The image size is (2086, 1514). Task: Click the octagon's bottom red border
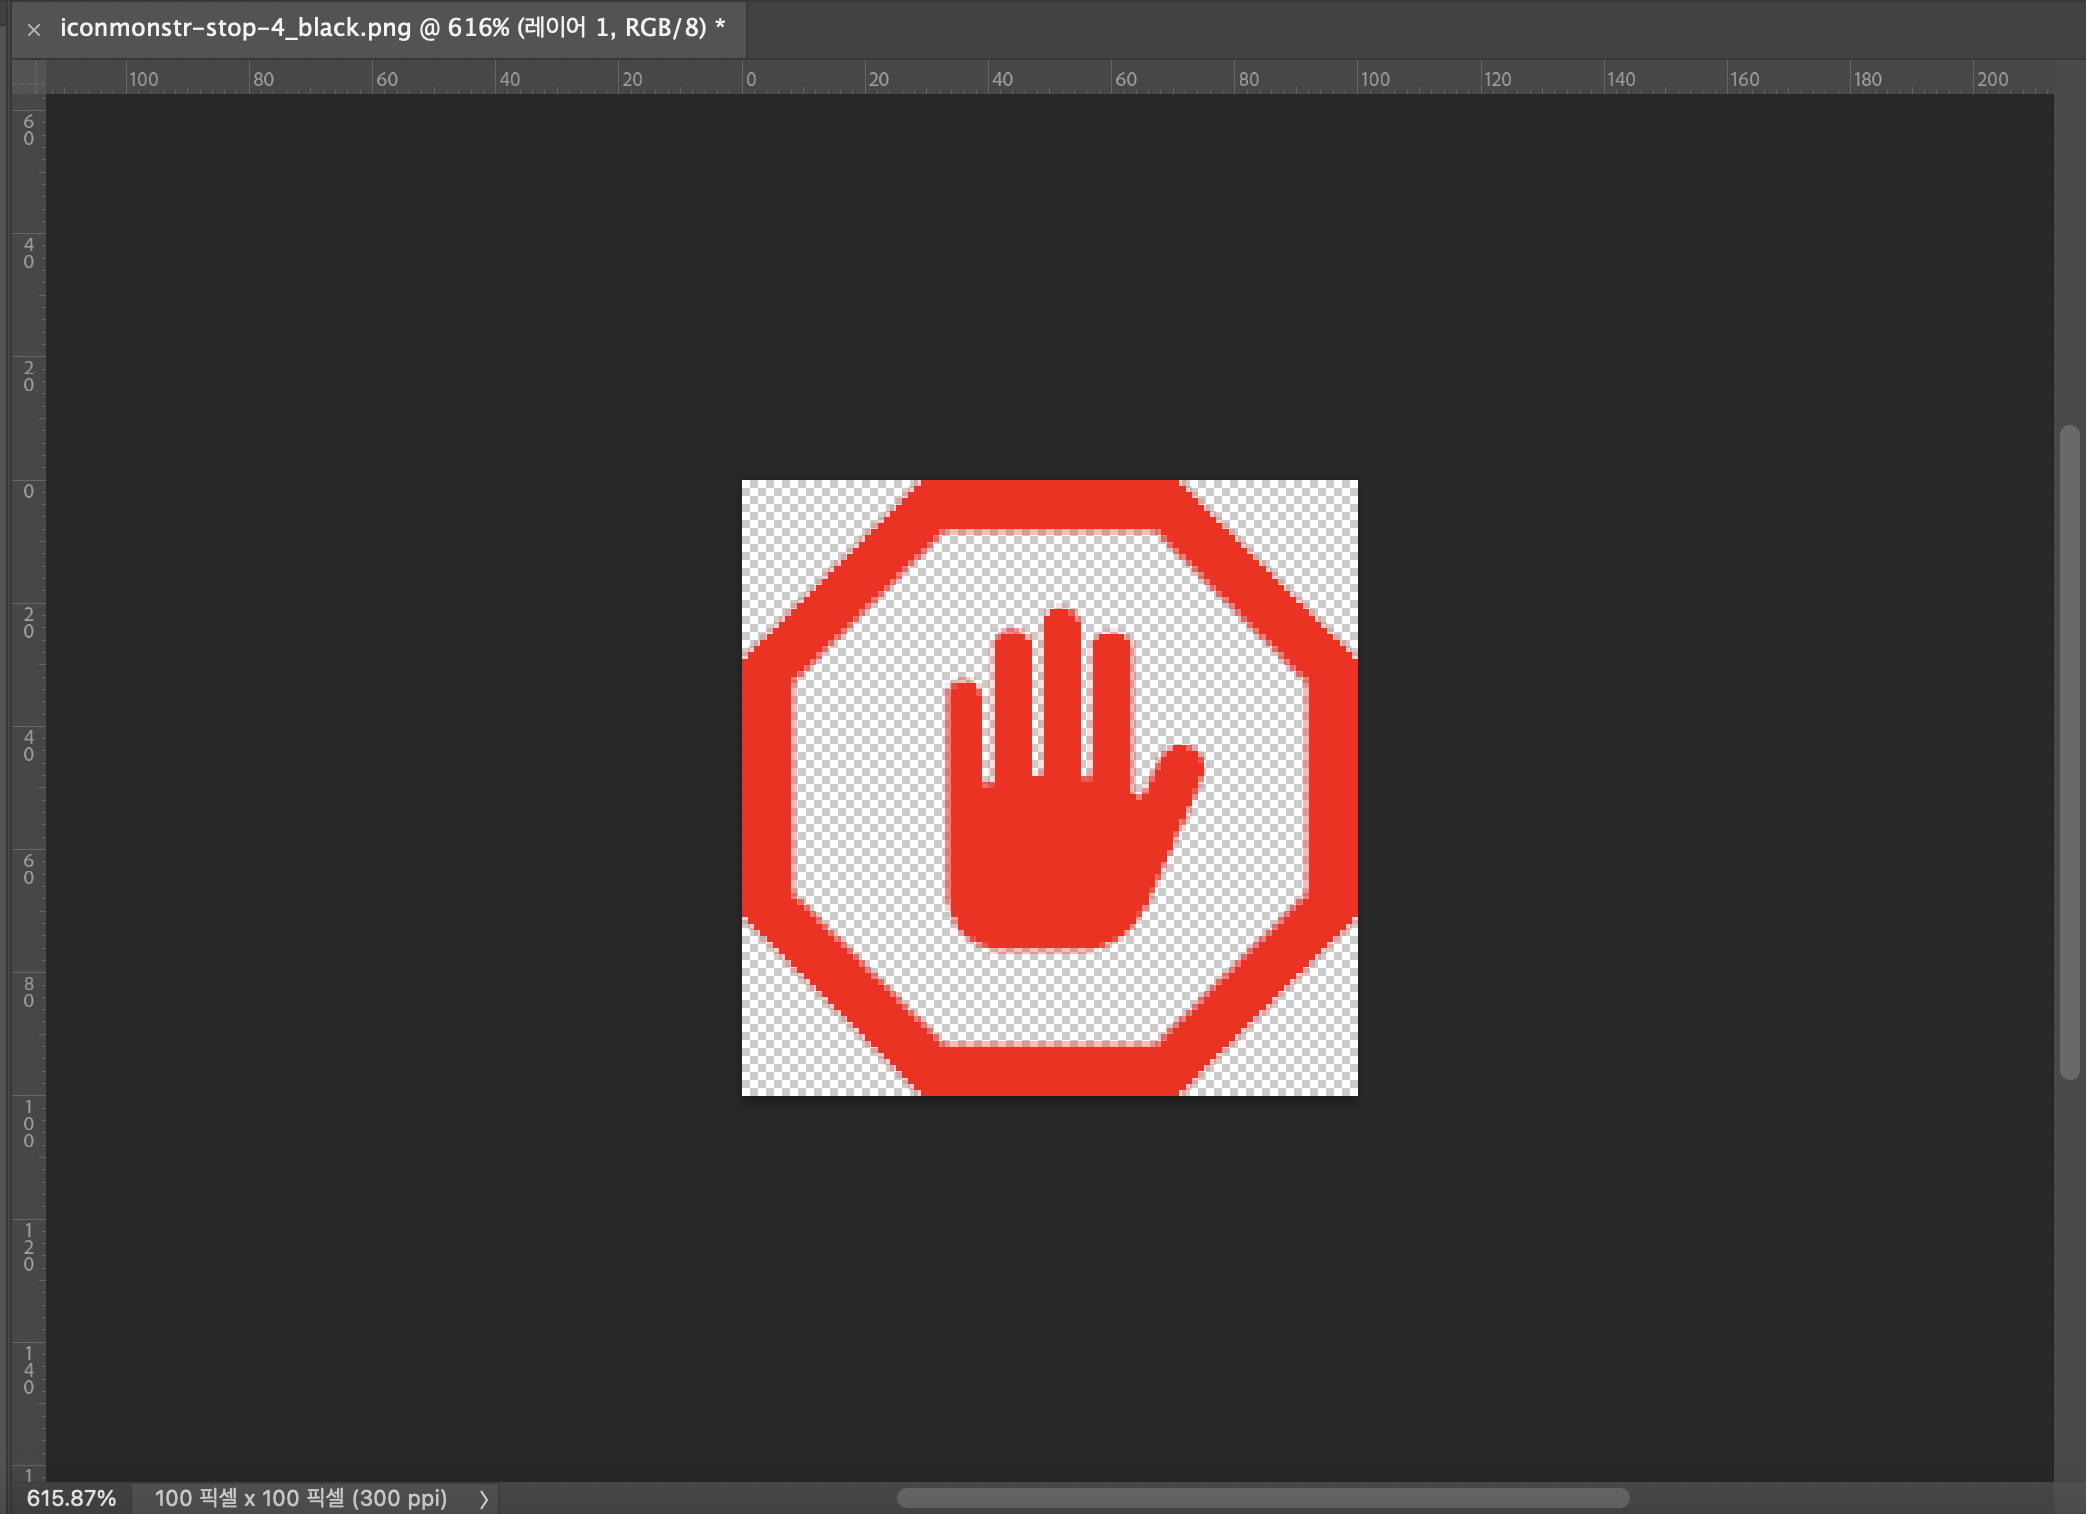pyautogui.click(x=1050, y=1070)
